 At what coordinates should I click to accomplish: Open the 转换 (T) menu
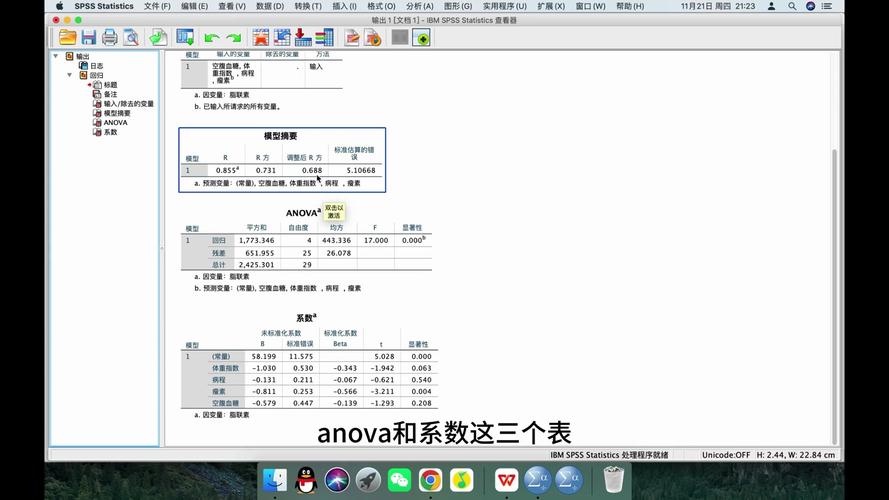(x=308, y=6)
